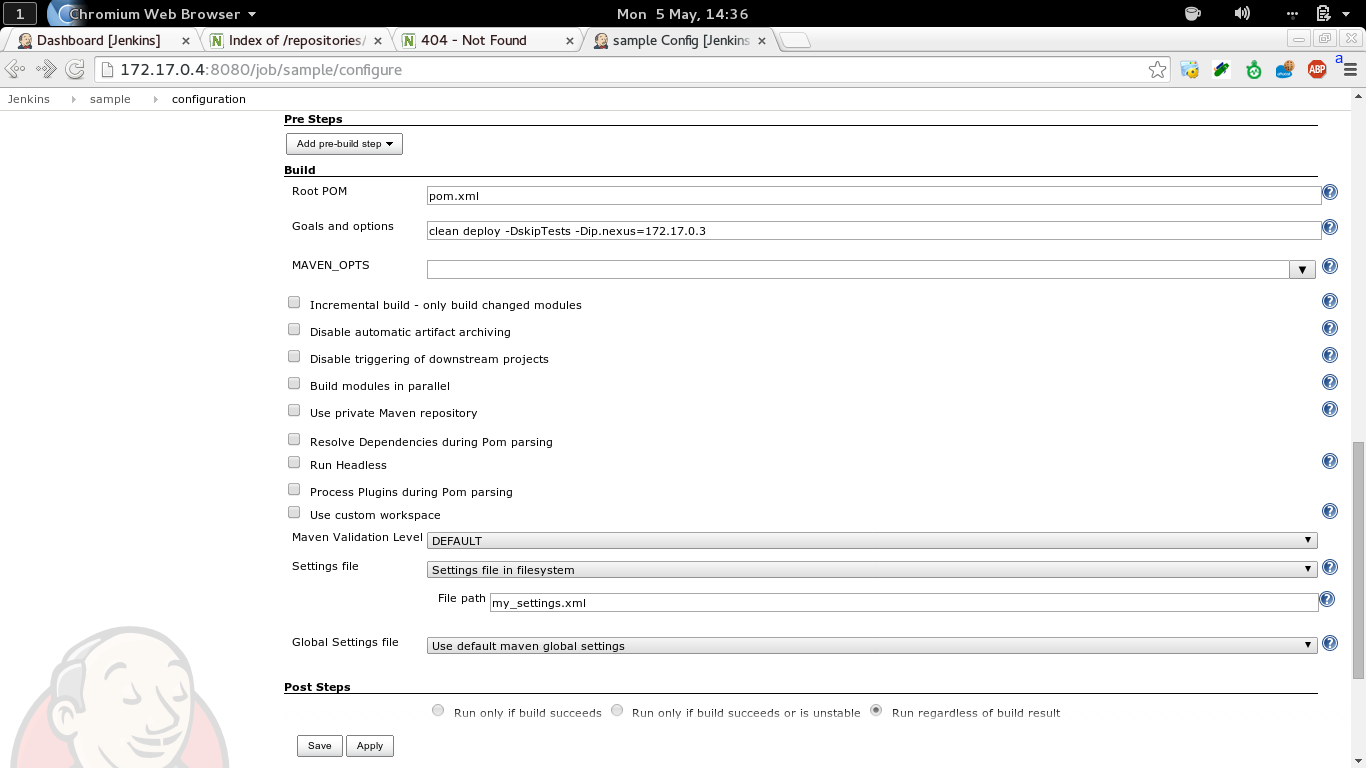Enable Build modules in parallel
Image resolution: width=1366 pixels, height=768 pixels.
click(x=294, y=383)
